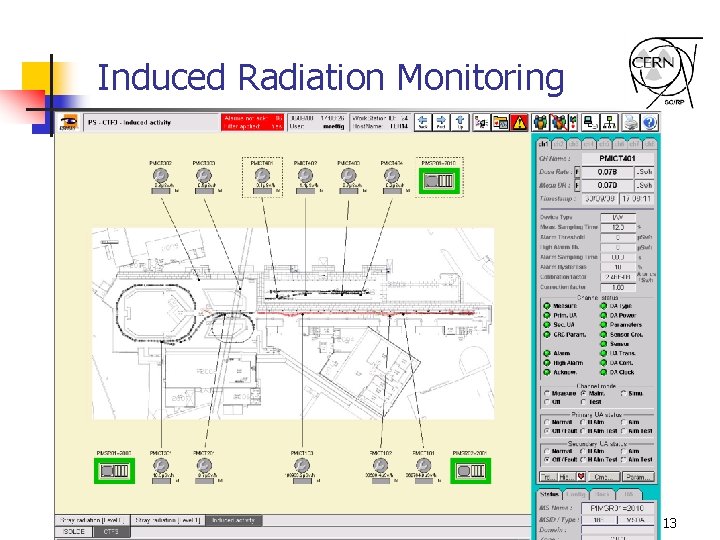Click the red alarms filter status box
Viewport: 720px width, 540px height.
[x=252, y=122]
